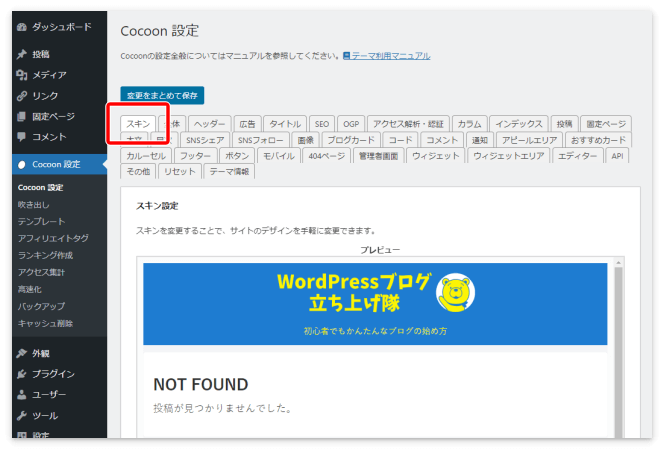The width and height of the screenshot is (664, 451).
Task: Switch to the タイトル tab
Action: point(285,124)
